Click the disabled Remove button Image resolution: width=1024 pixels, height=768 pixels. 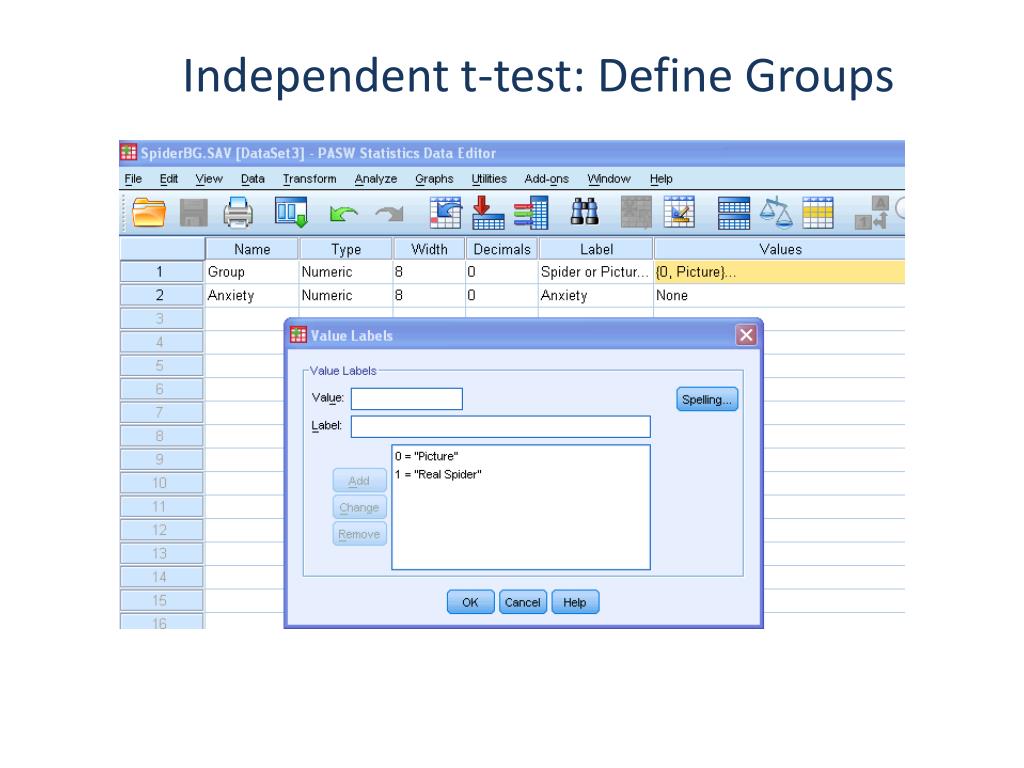click(359, 534)
